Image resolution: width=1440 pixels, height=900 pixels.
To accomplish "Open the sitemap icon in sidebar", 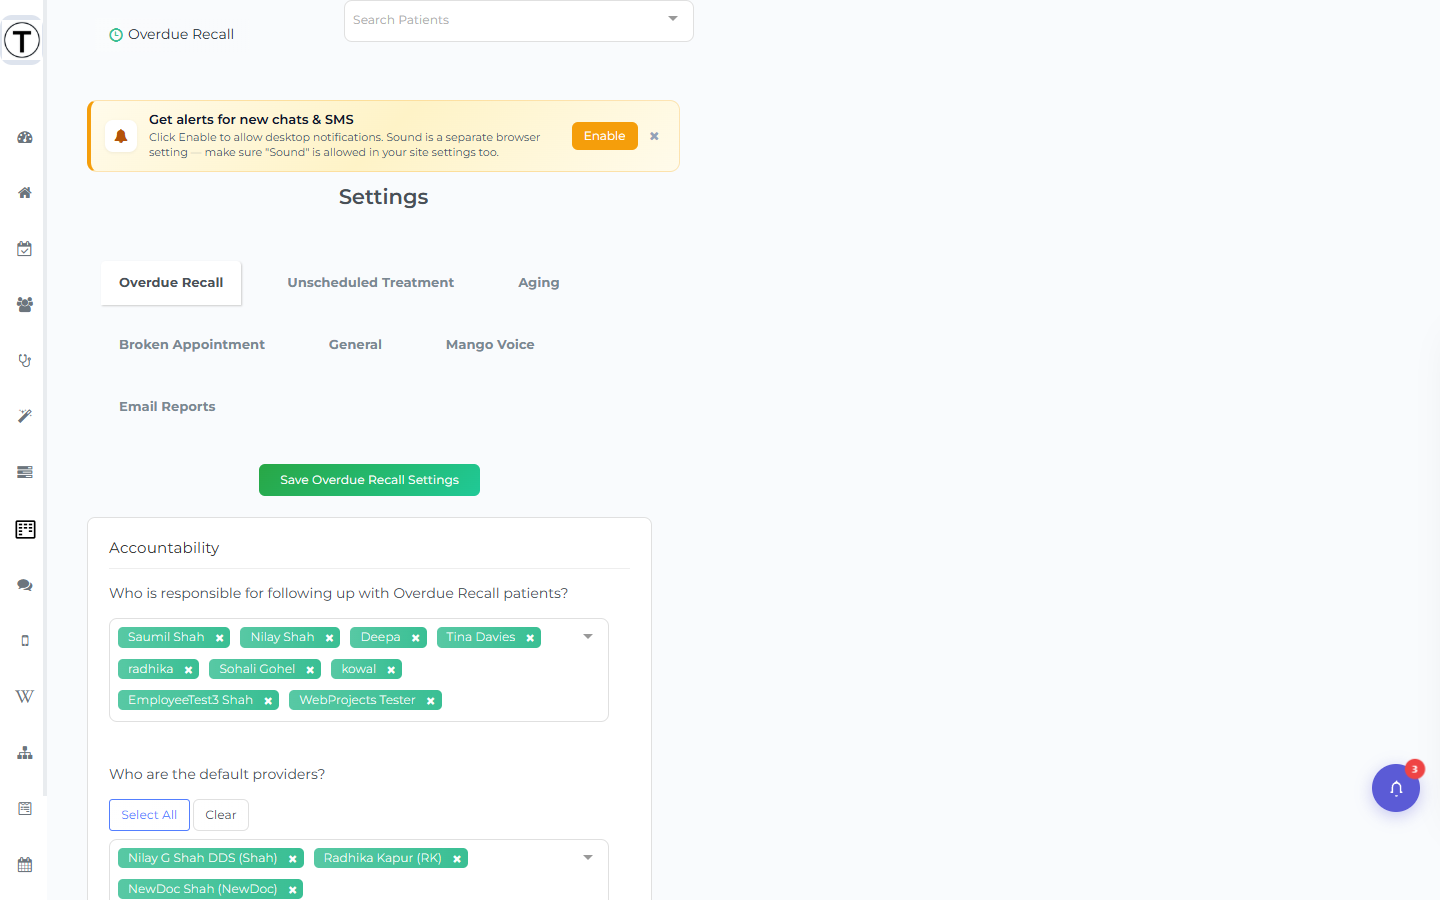I will 25,753.
